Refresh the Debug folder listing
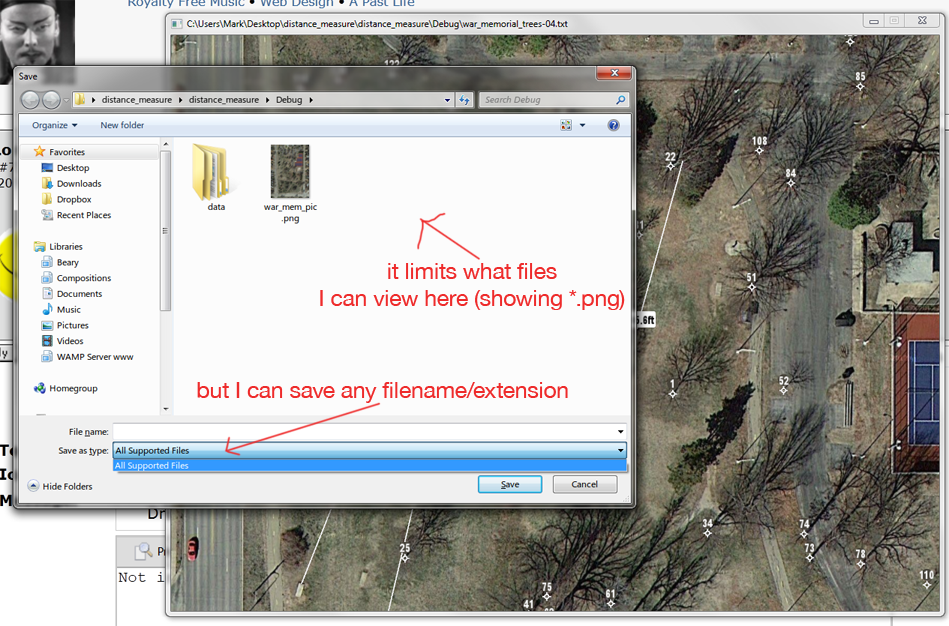 pyautogui.click(x=464, y=100)
